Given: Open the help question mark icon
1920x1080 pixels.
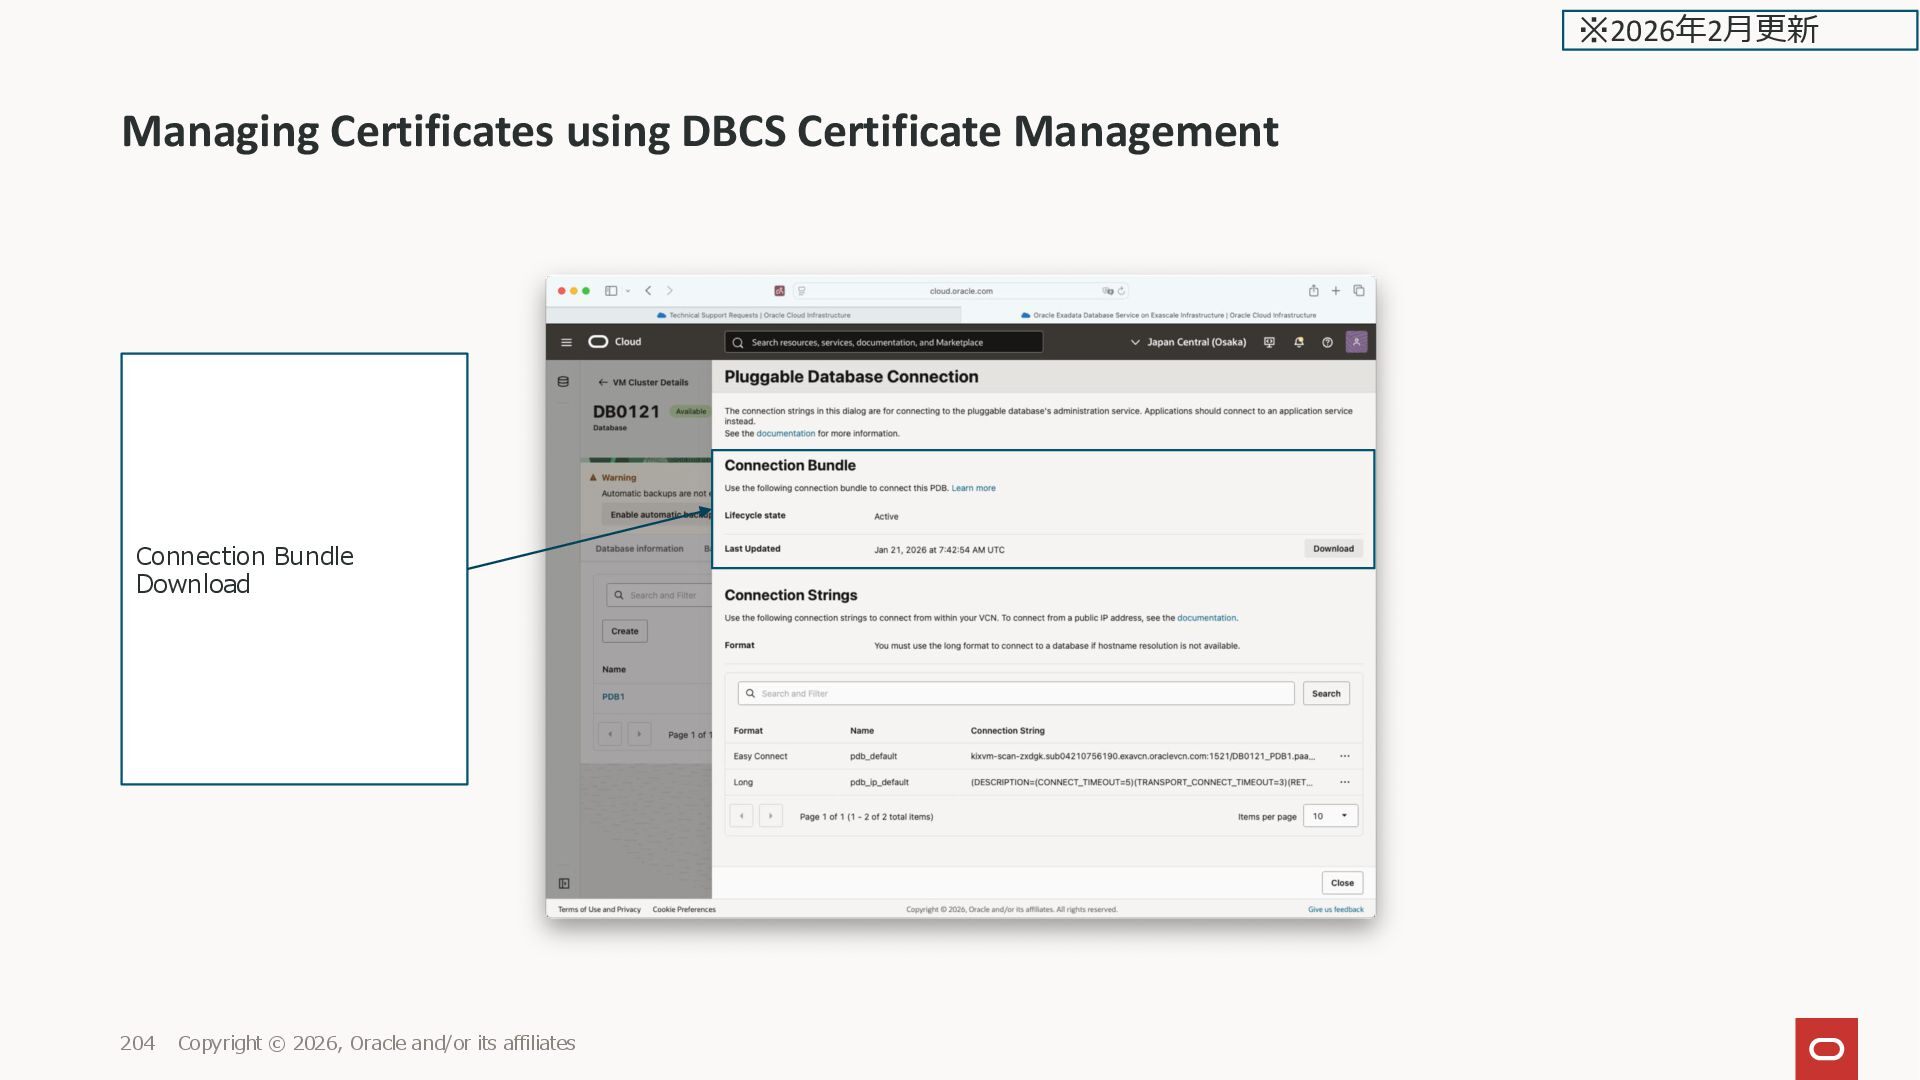Looking at the screenshot, I should (x=1327, y=342).
